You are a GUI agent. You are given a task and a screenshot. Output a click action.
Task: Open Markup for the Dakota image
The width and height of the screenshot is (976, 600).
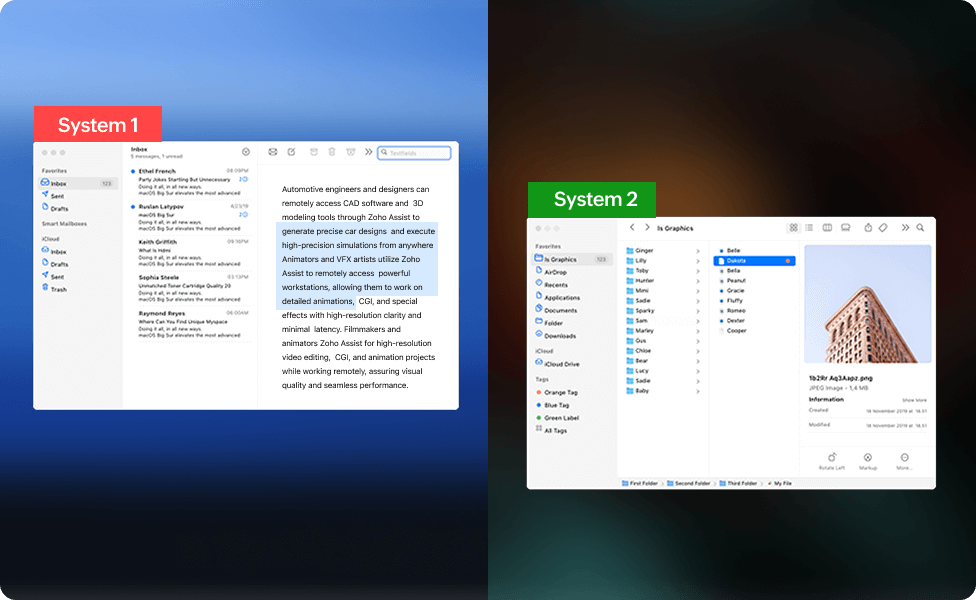click(x=868, y=459)
